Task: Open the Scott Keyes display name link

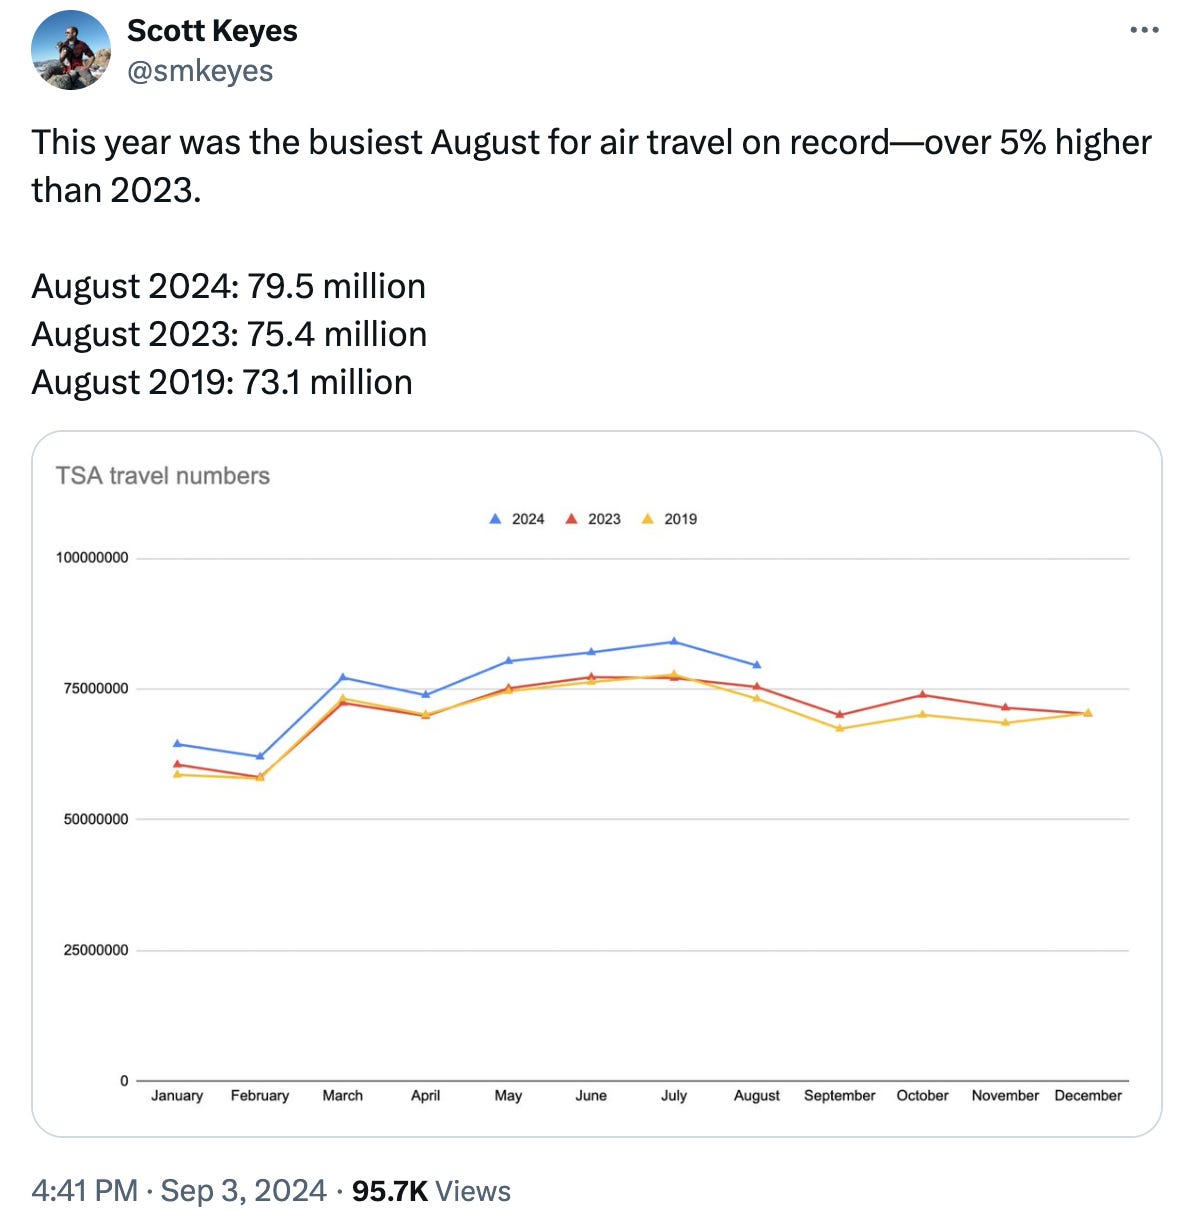Action: click(212, 31)
